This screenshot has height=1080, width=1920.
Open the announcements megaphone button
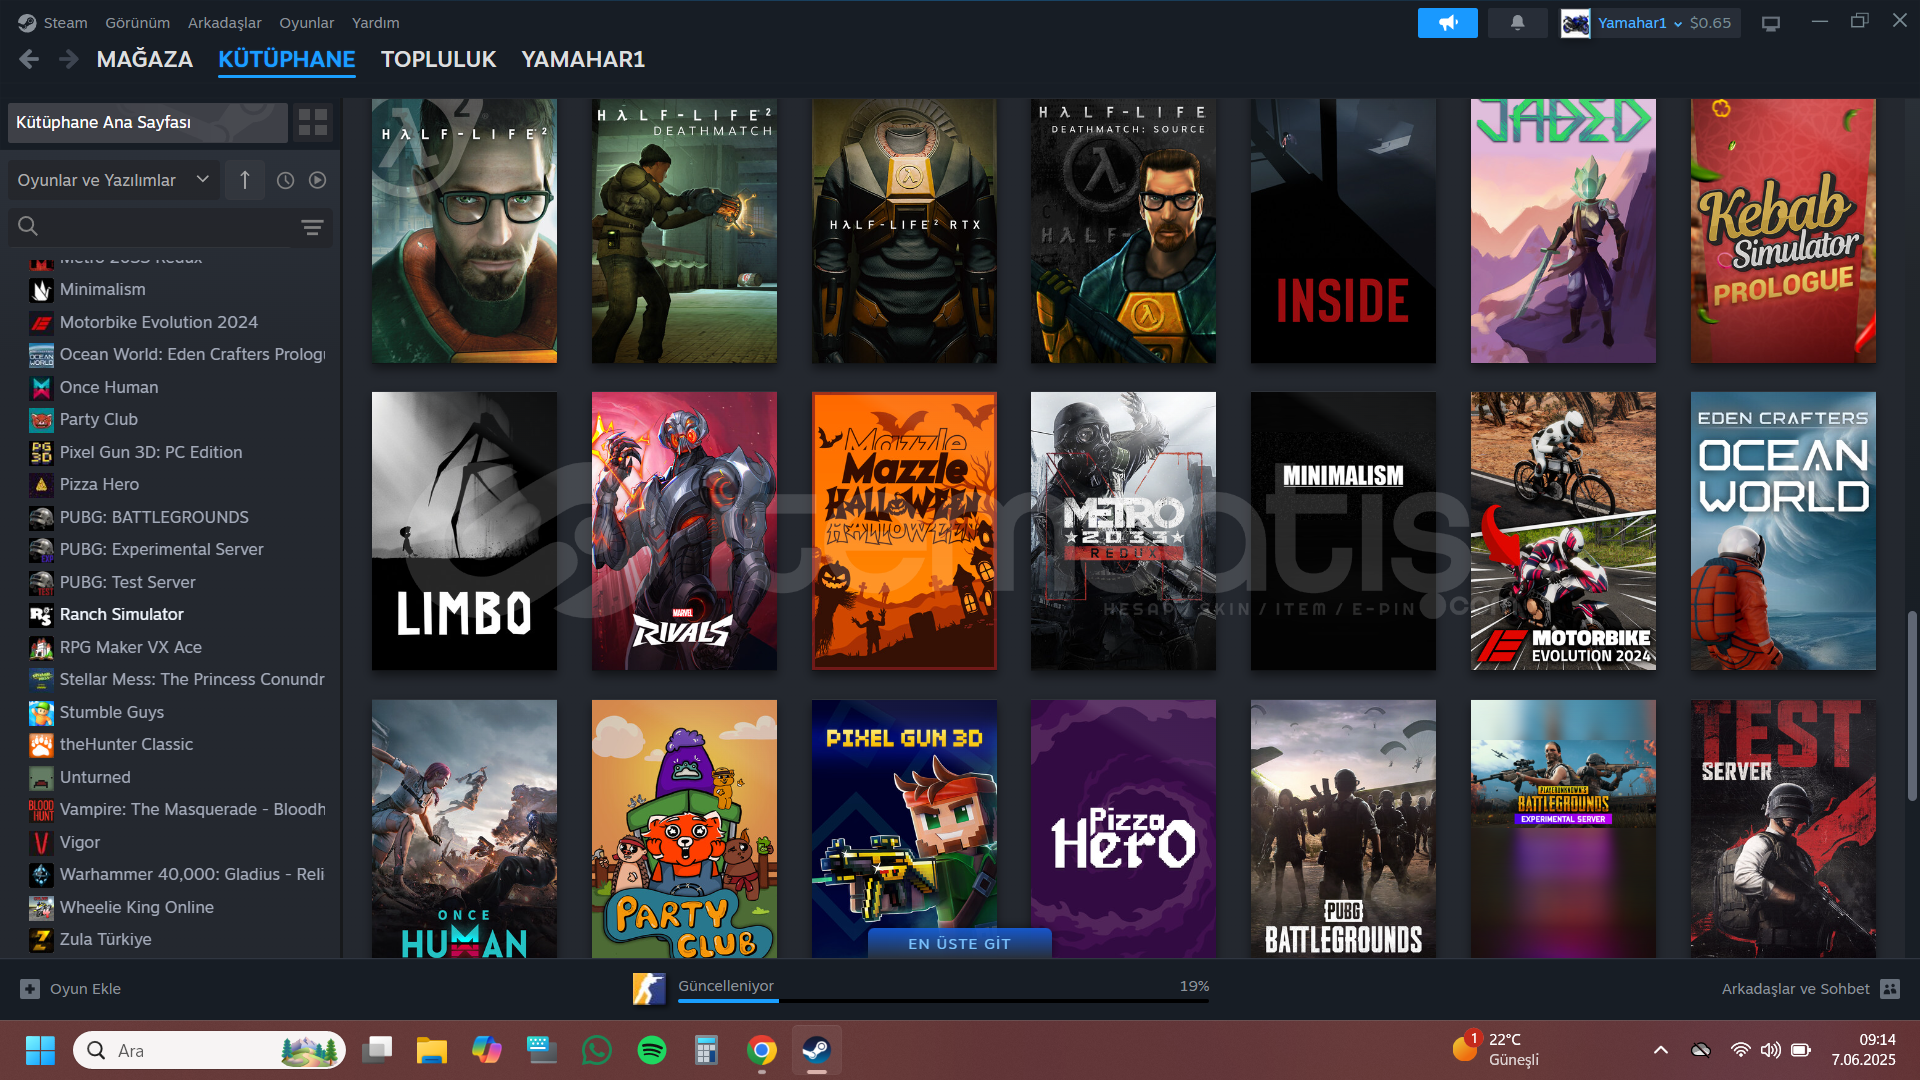1447,23
